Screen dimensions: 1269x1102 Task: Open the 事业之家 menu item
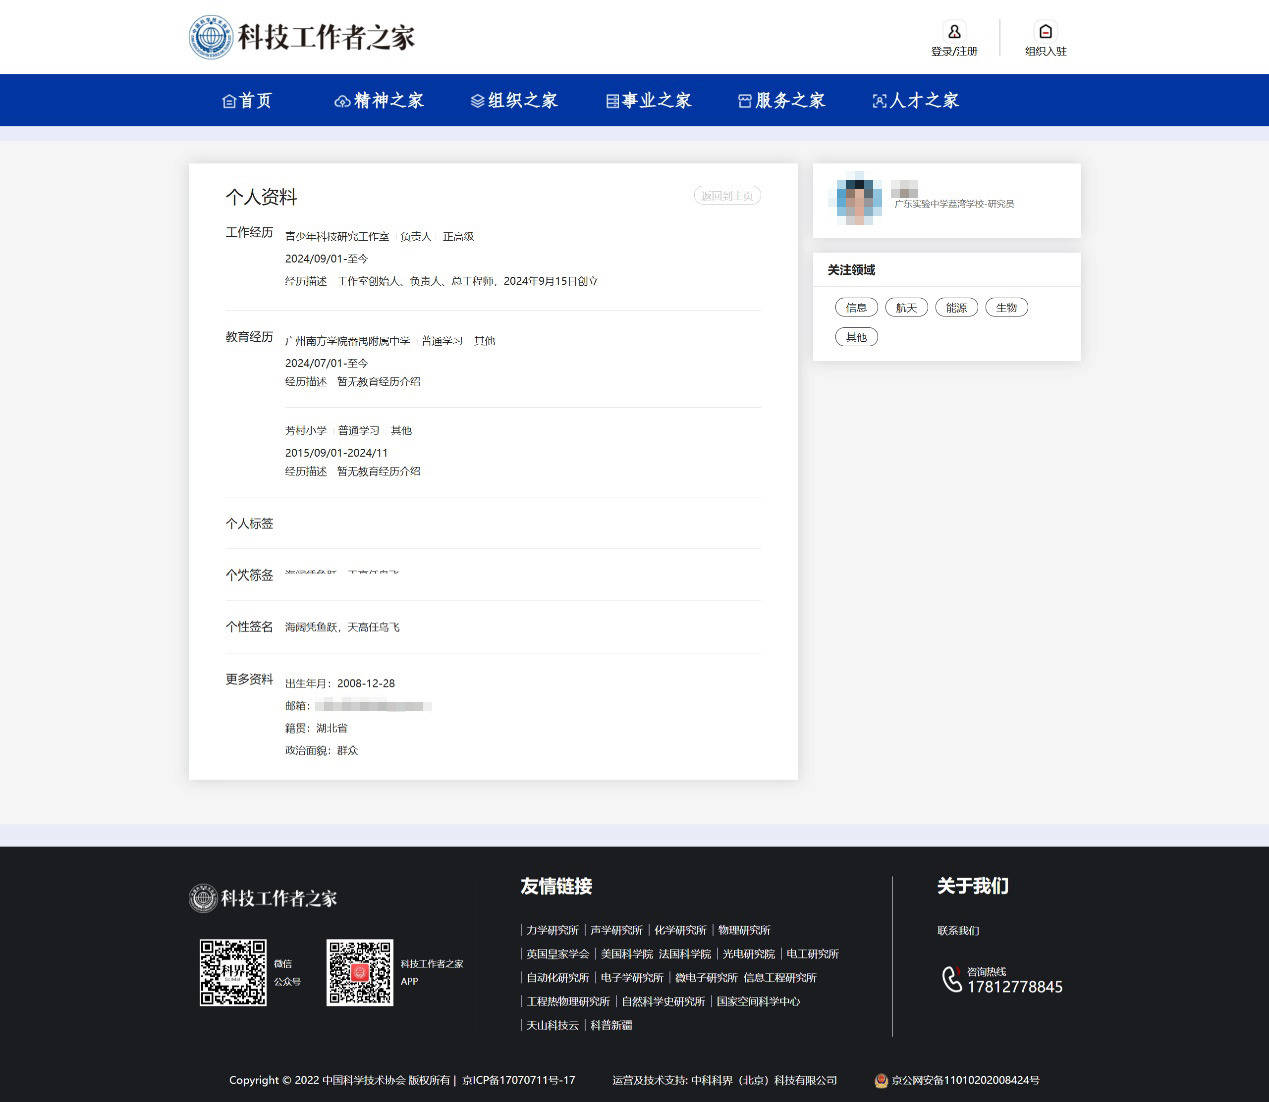[648, 100]
